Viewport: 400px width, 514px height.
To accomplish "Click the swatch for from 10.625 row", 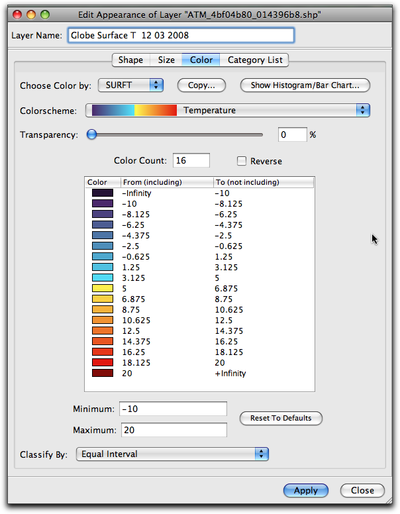I will (103, 320).
